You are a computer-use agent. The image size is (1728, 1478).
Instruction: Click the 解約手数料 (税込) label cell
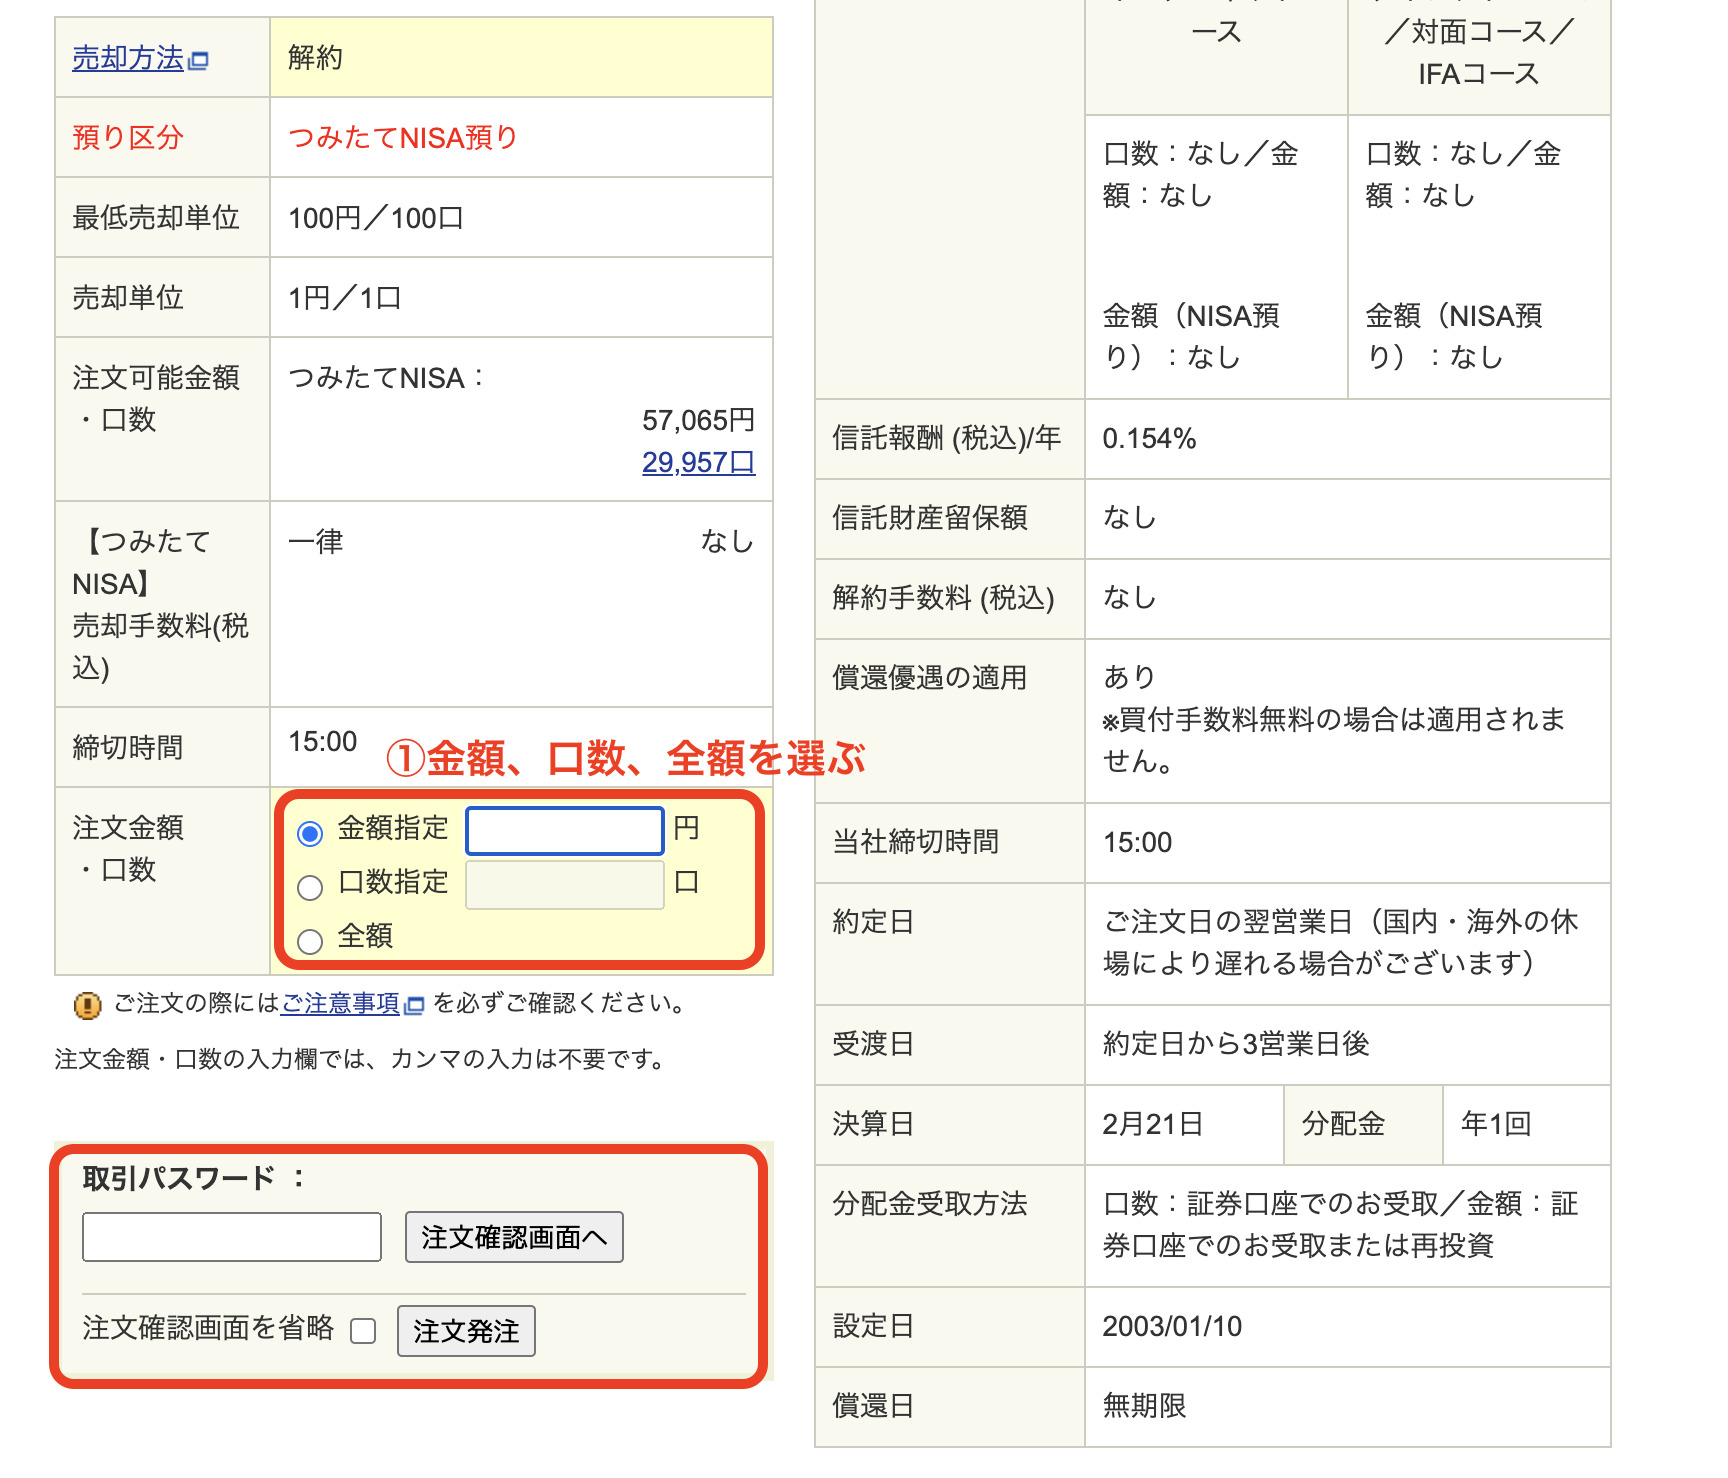pos(950,599)
